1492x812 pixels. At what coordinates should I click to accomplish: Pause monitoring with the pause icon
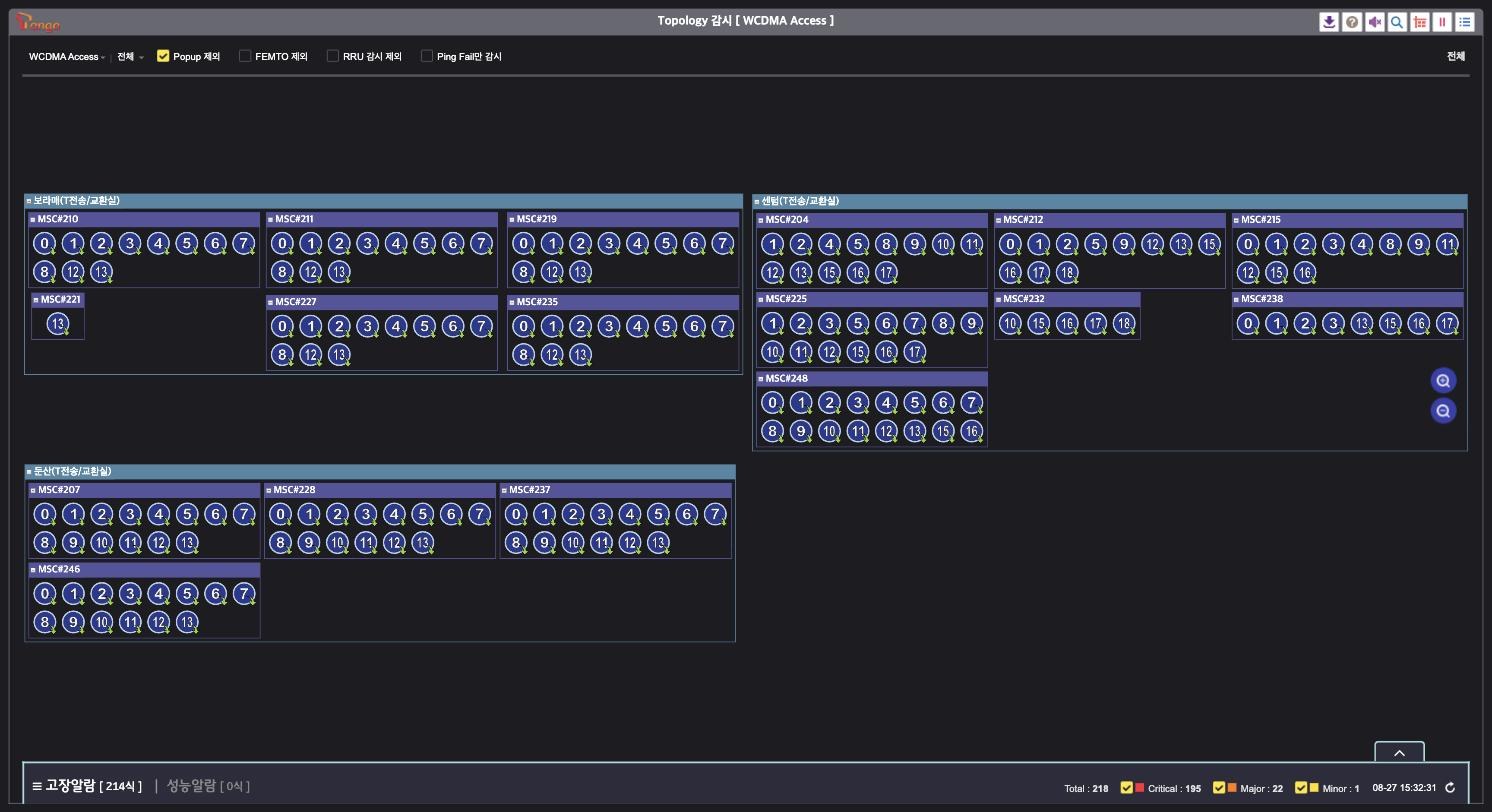point(1442,22)
